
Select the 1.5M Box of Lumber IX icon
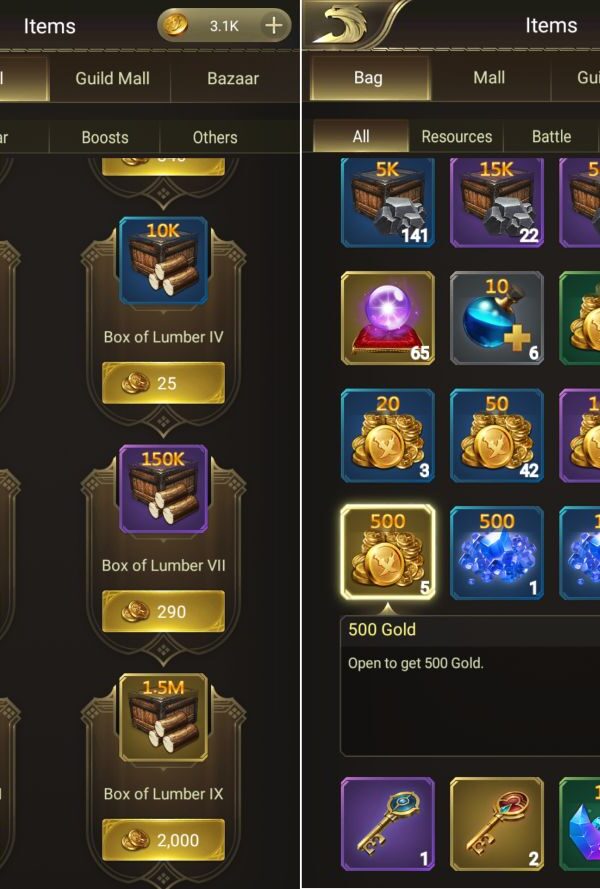click(x=163, y=718)
